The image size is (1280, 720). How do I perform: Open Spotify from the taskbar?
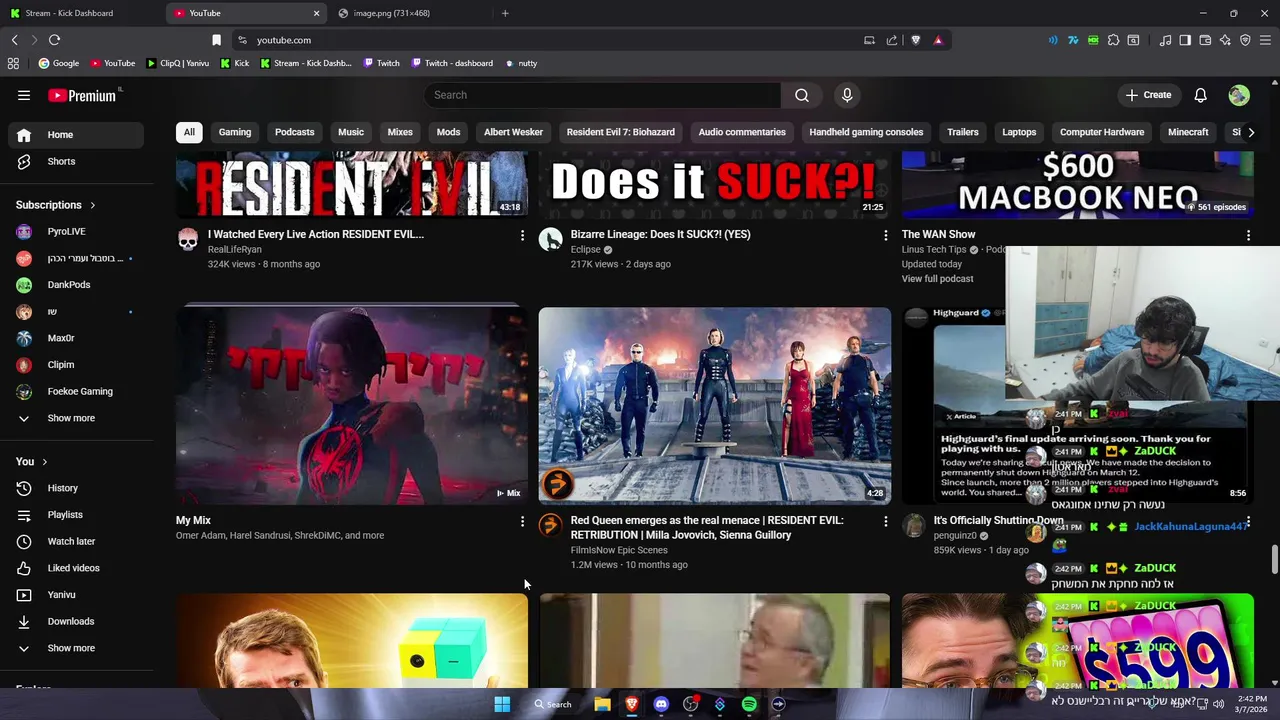pos(749,704)
